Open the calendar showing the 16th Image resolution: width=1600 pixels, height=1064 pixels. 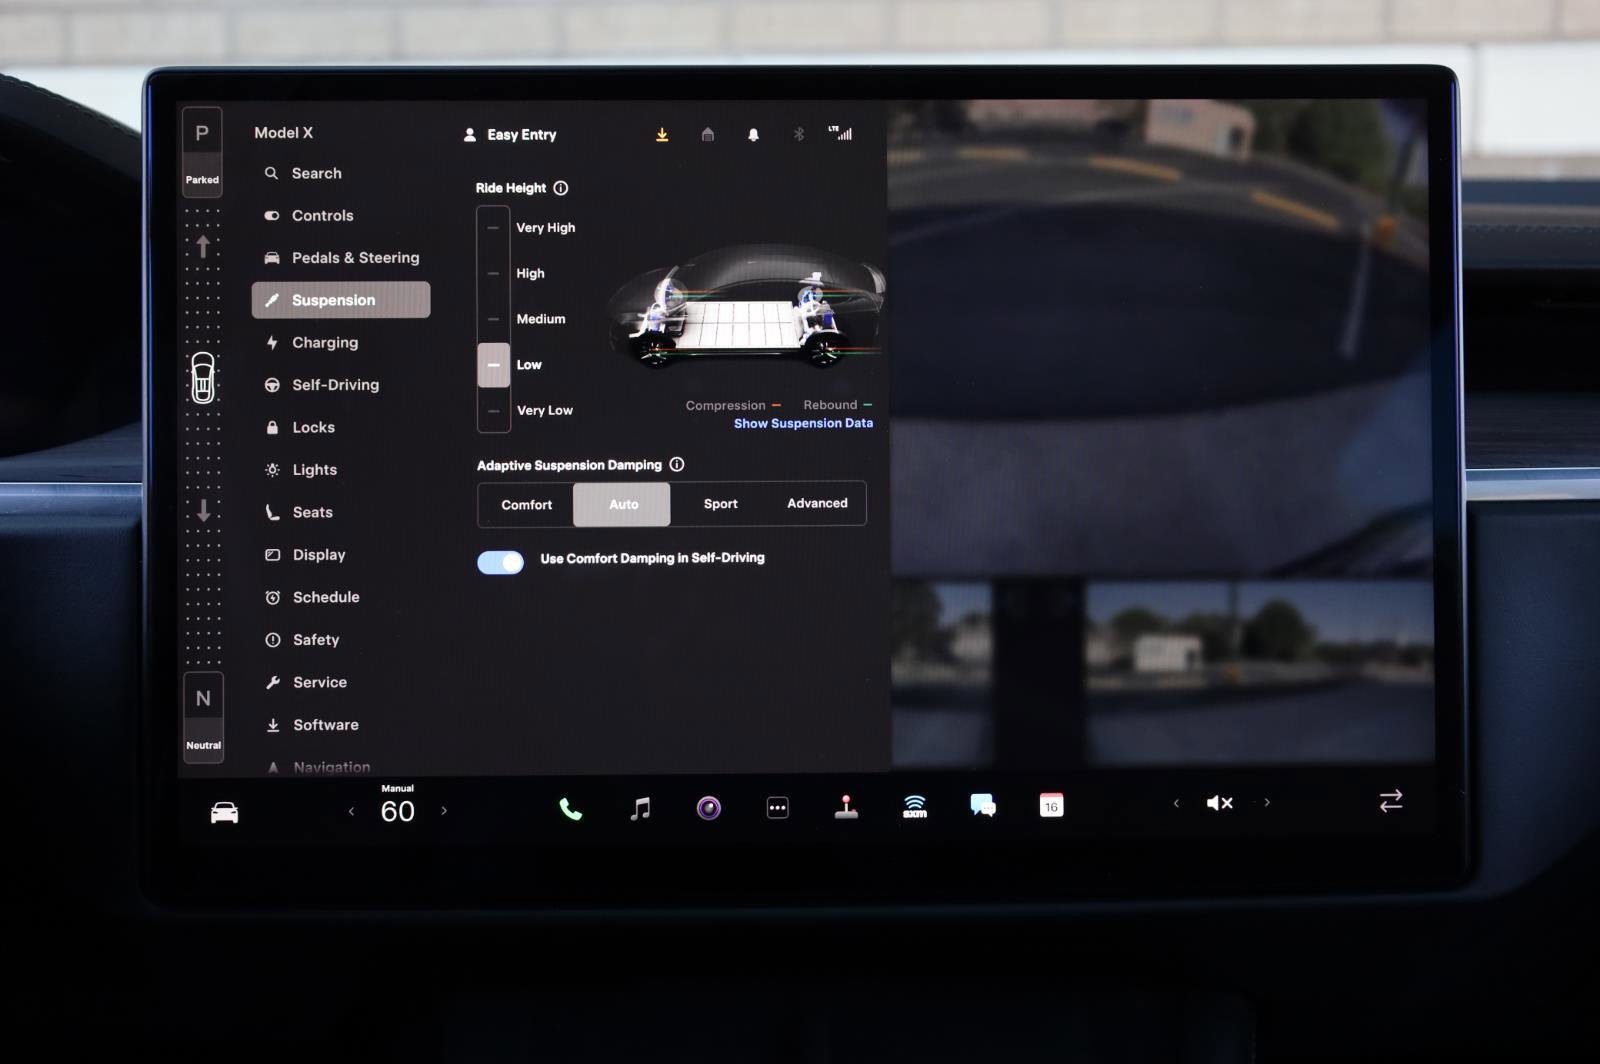click(1050, 806)
